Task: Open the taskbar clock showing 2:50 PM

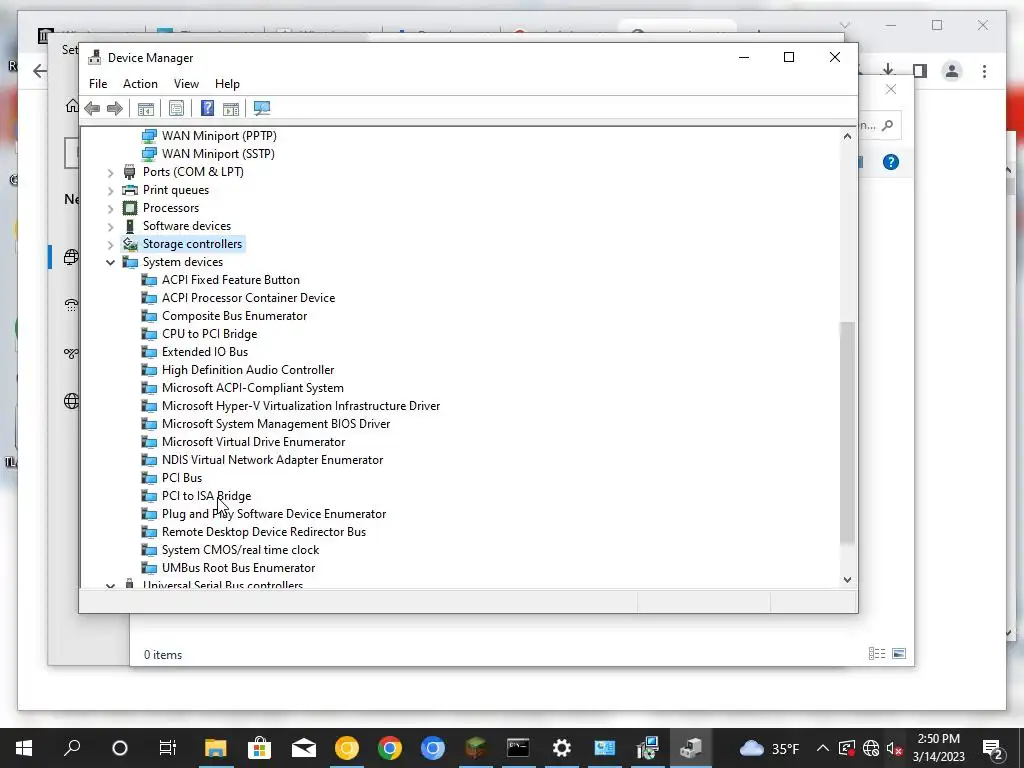Action: [x=938, y=748]
